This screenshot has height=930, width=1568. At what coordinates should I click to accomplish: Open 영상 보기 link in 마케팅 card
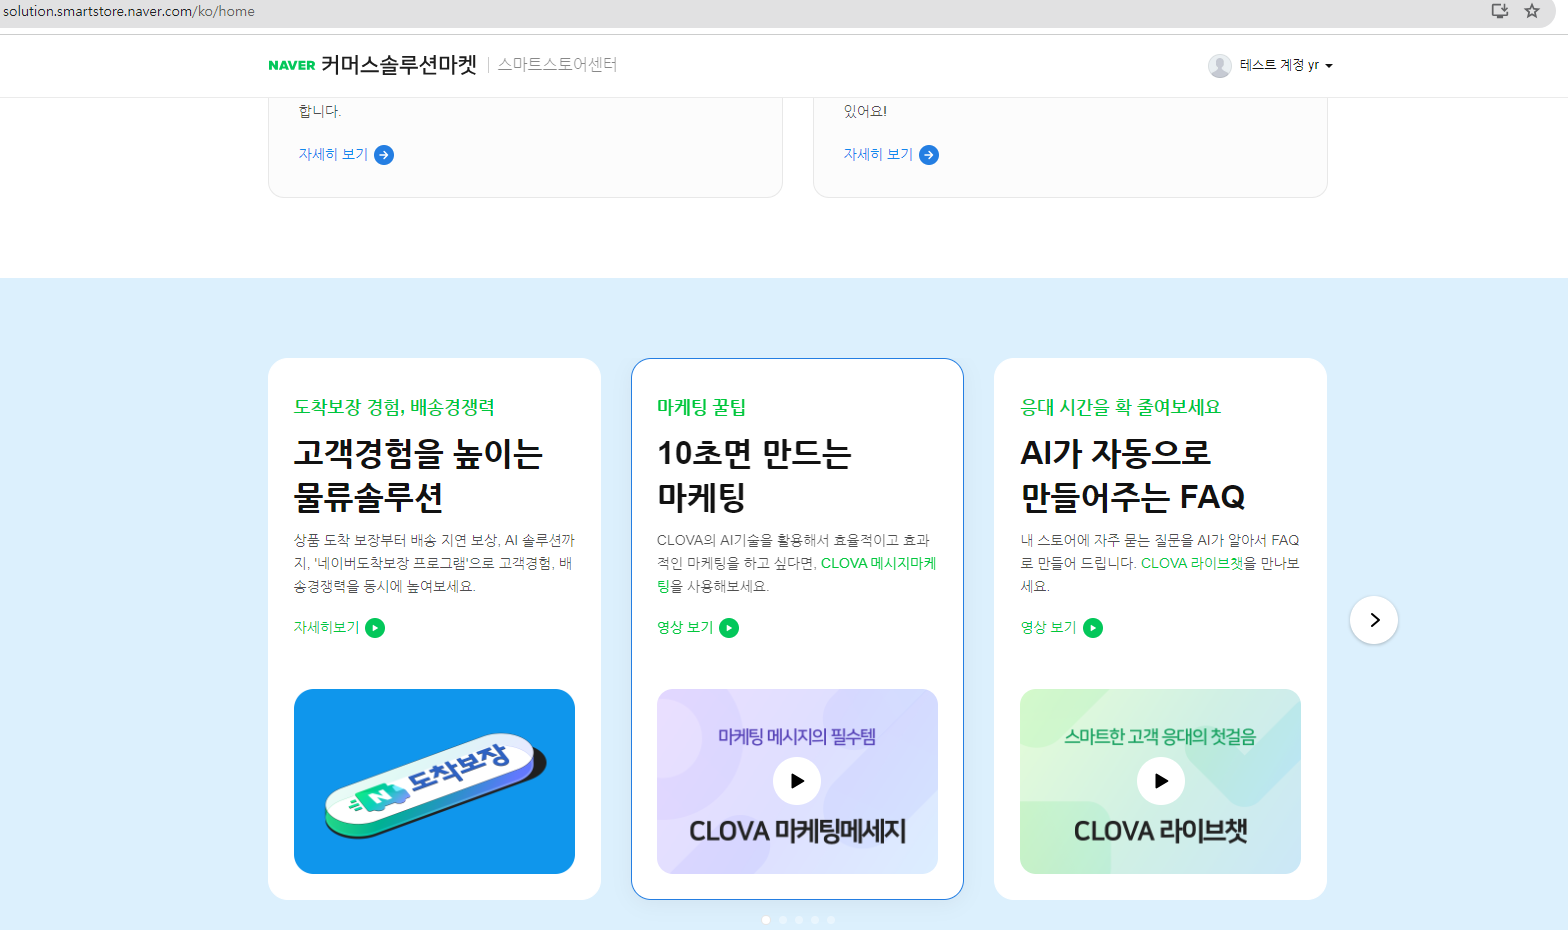pyautogui.click(x=685, y=627)
